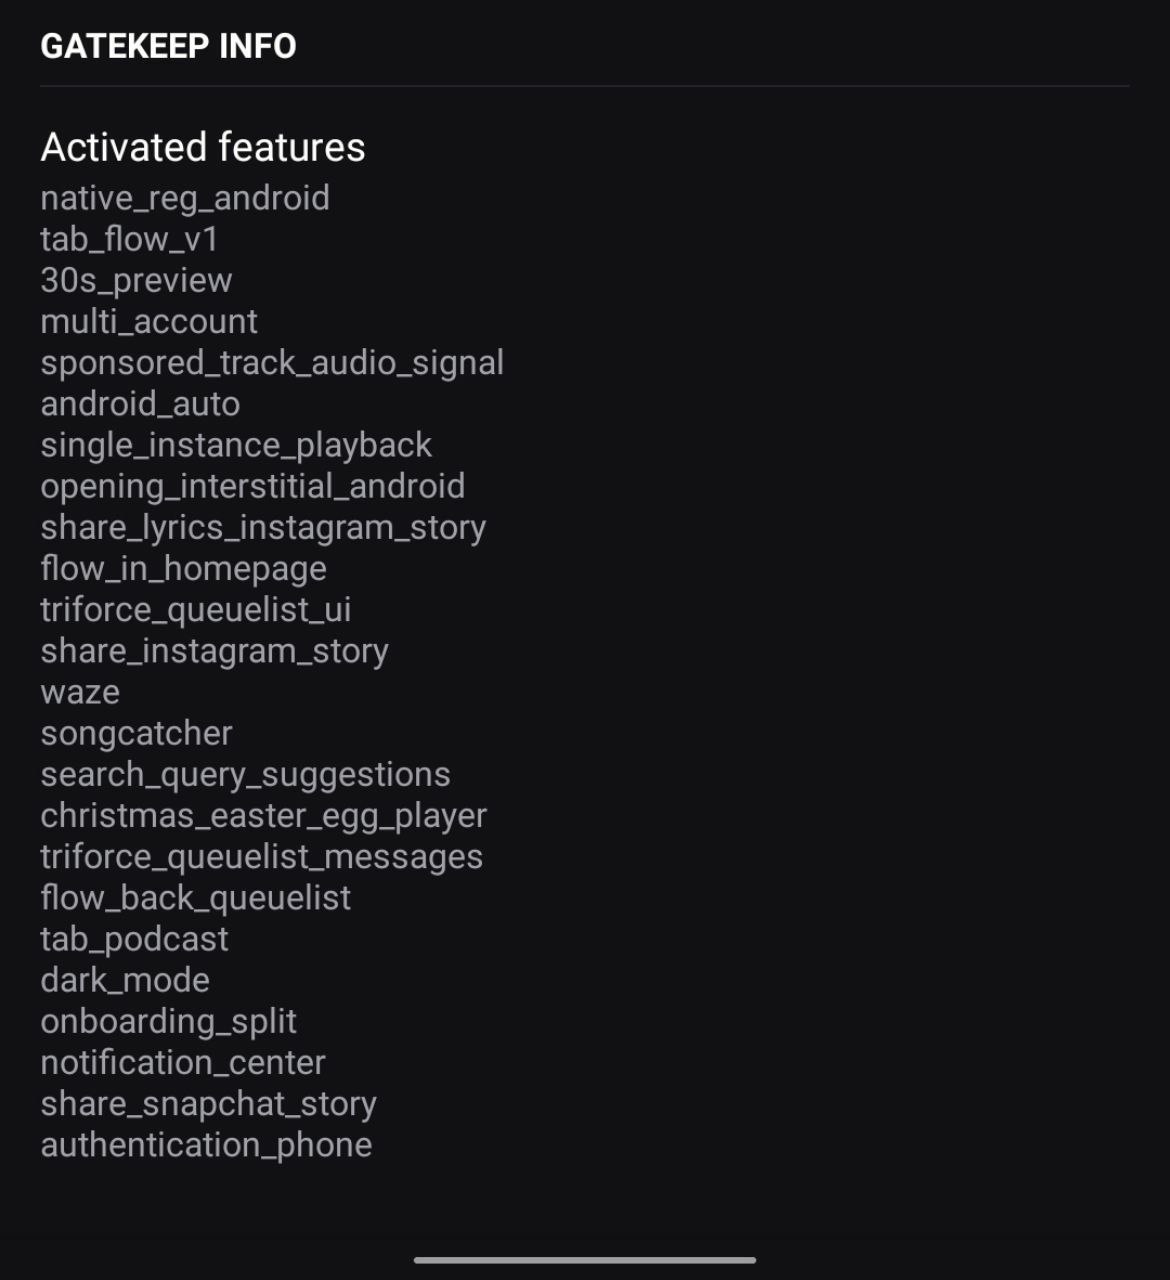Tap opening_interstitial_android line
This screenshot has height=1280, width=1170.
tap(253, 486)
